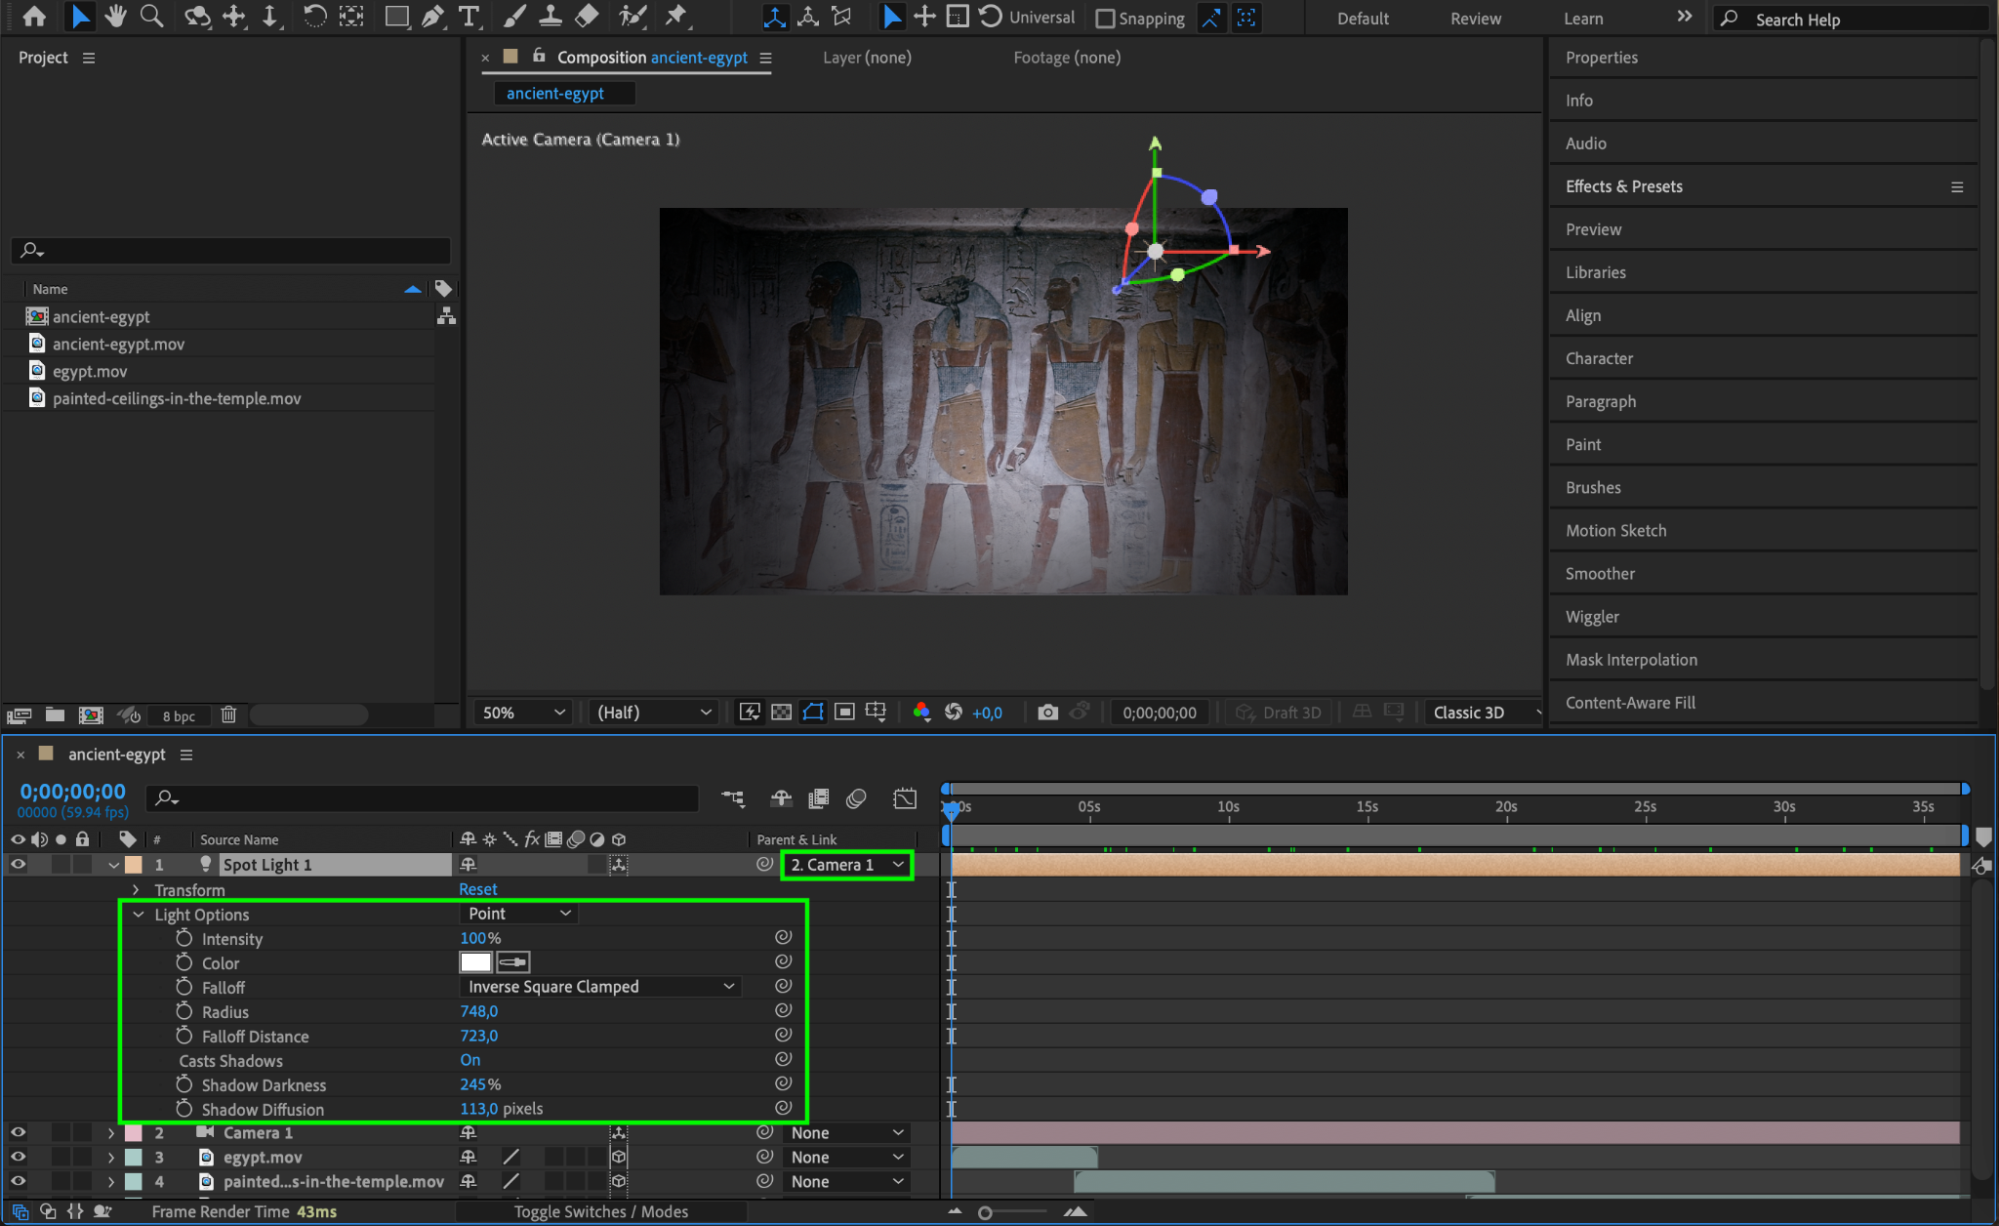Open the Falloff Inverse Square Clamped dropdown
This screenshot has width=1999, height=1226.
coord(601,986)
